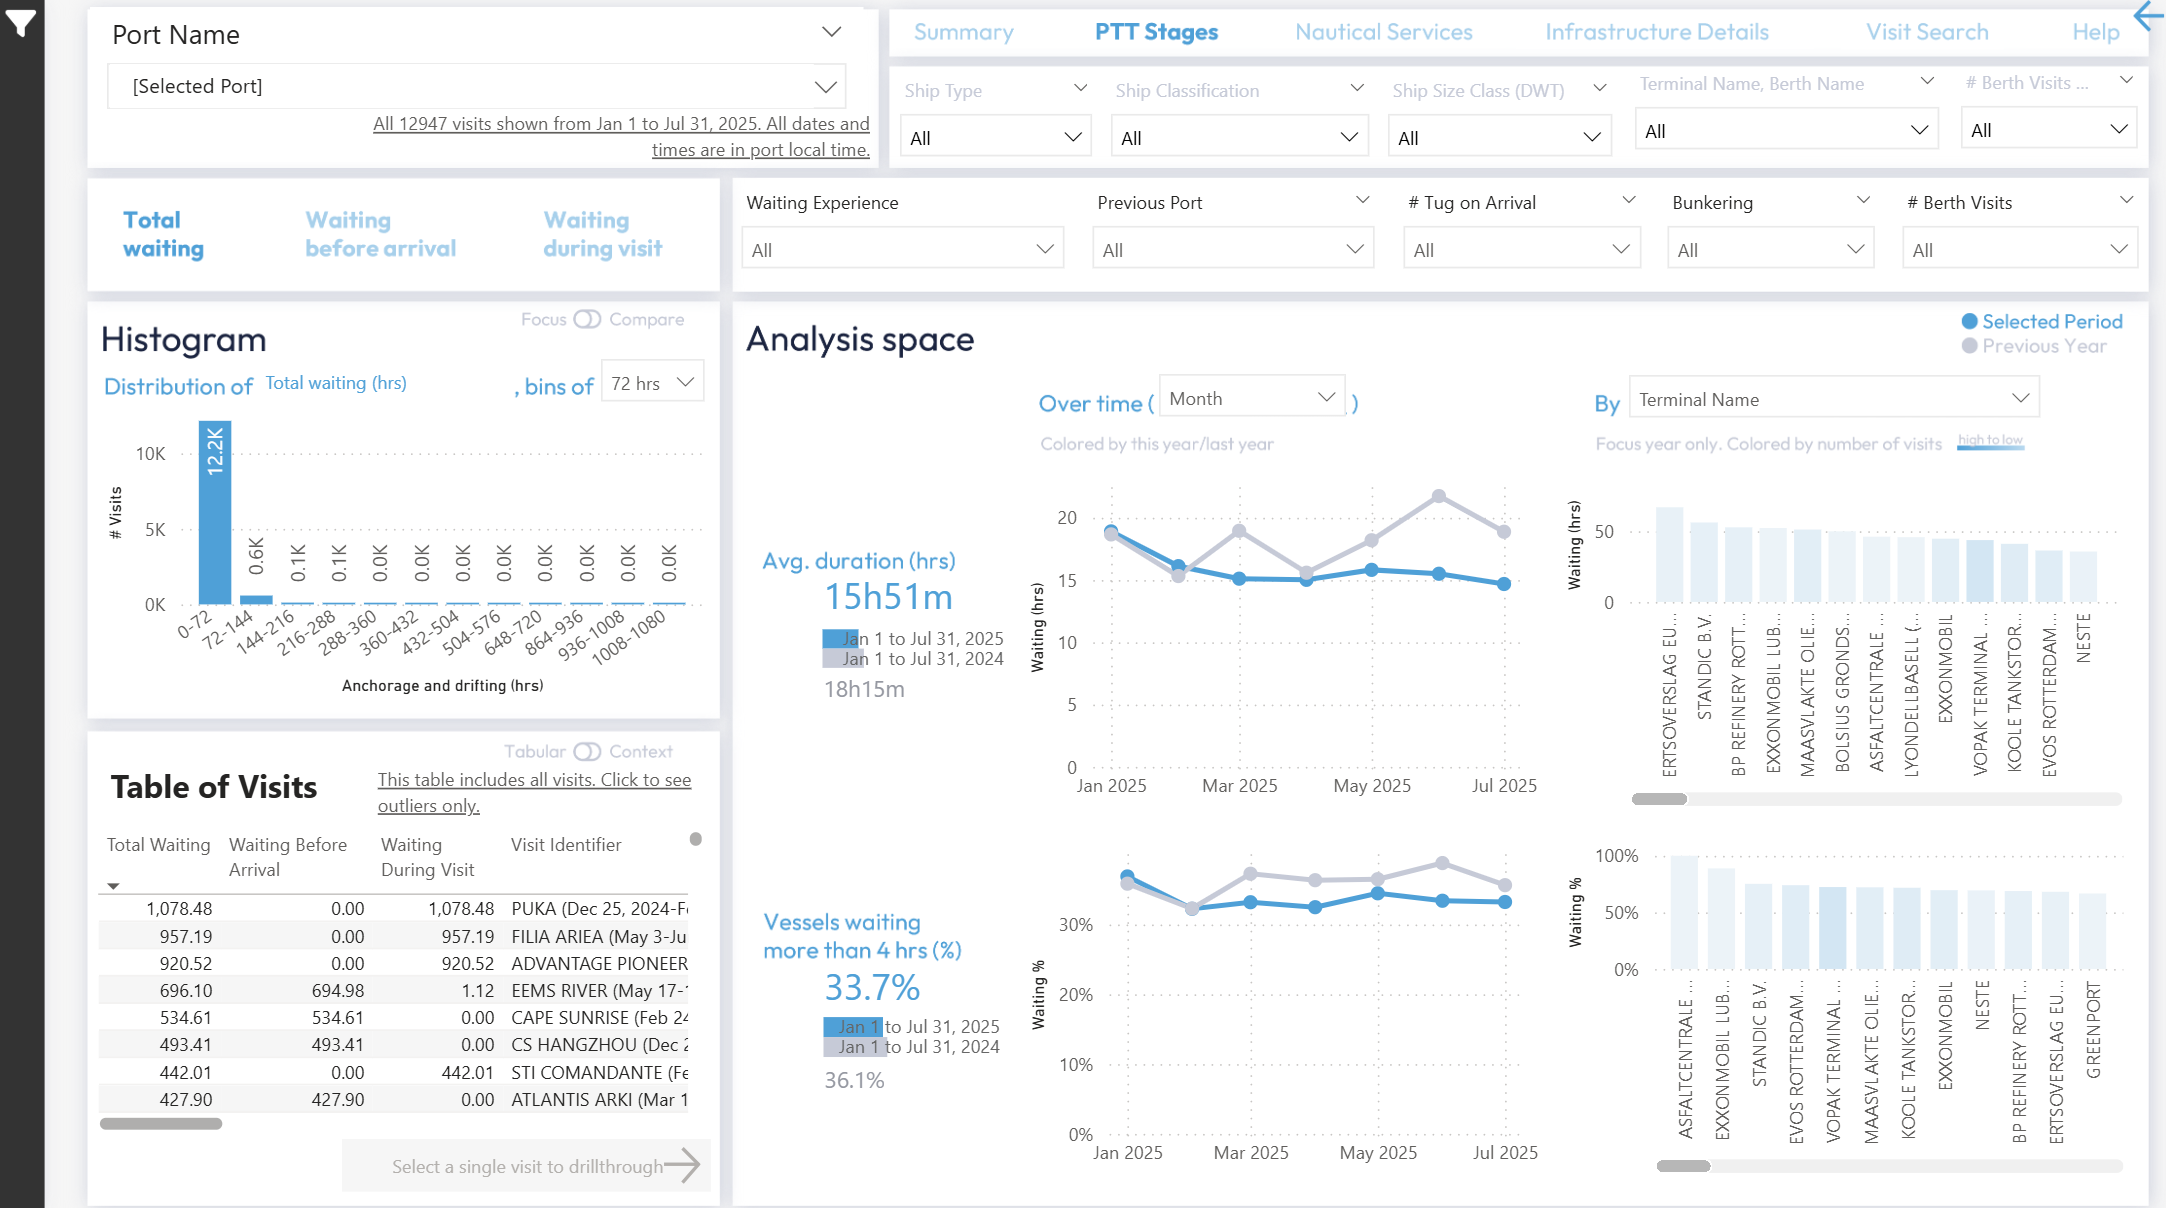Click the high to low sort indicator
Viewport: 2166px width, 1208px height.
[x=1990, y=441]
